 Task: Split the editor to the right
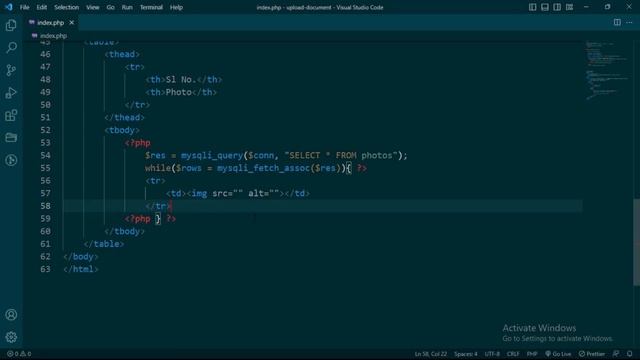(x=617, y=22)
